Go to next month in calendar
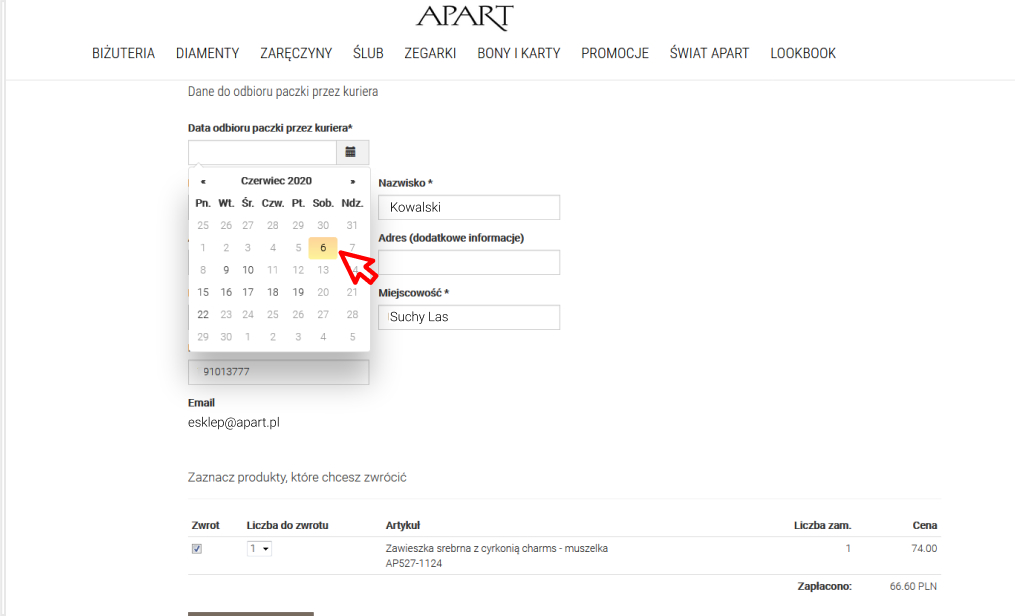The height and width of the screenshot is (616, 1015). [352, 182]
